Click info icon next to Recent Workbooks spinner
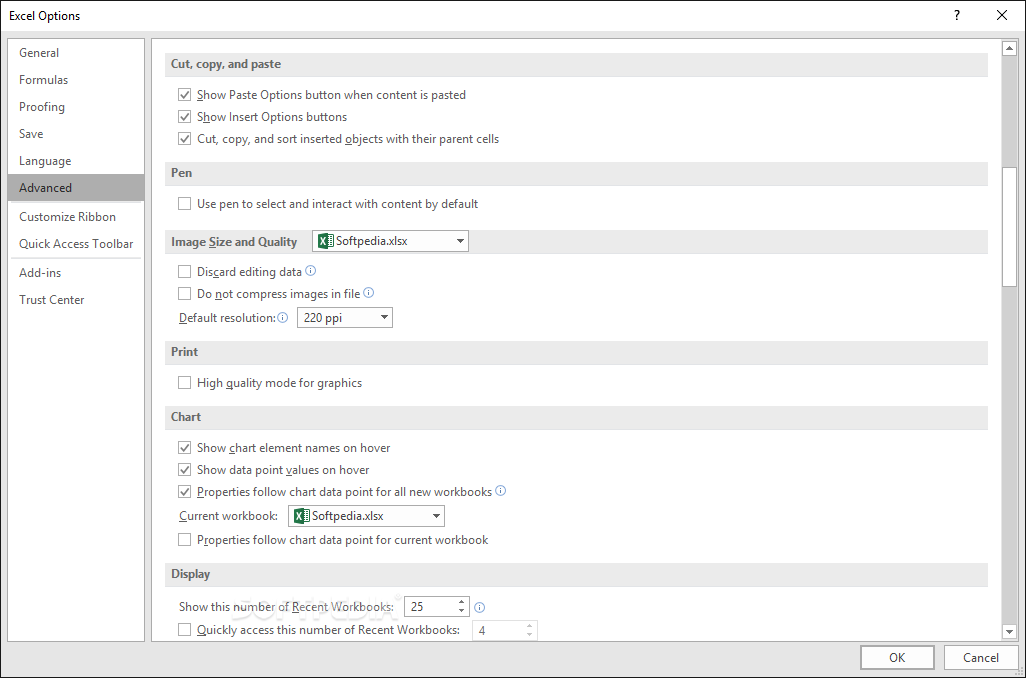 tap(480, 607)
